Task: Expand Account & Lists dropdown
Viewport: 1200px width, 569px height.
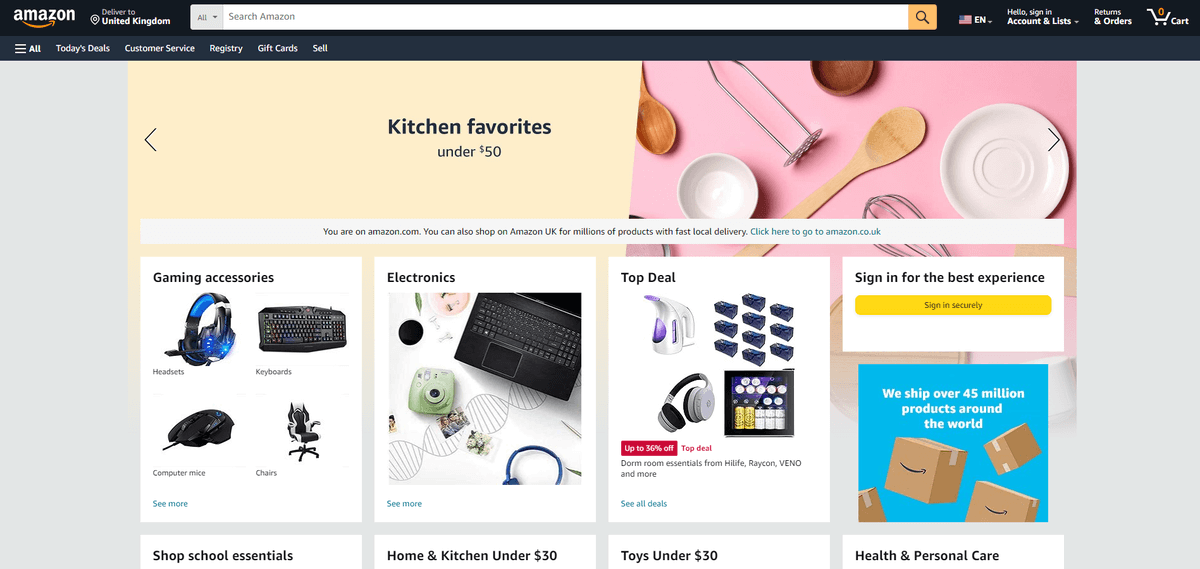Action: 1043,17
